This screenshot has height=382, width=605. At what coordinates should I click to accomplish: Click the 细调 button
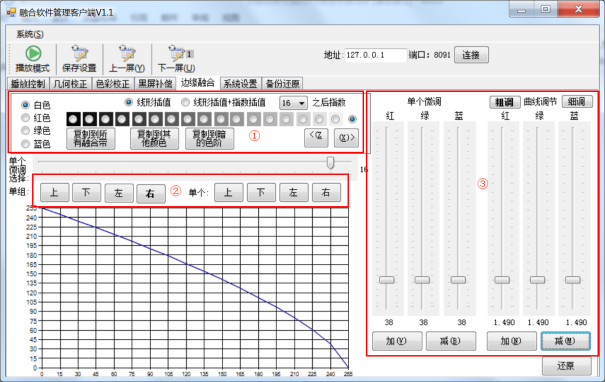point(577,102)
